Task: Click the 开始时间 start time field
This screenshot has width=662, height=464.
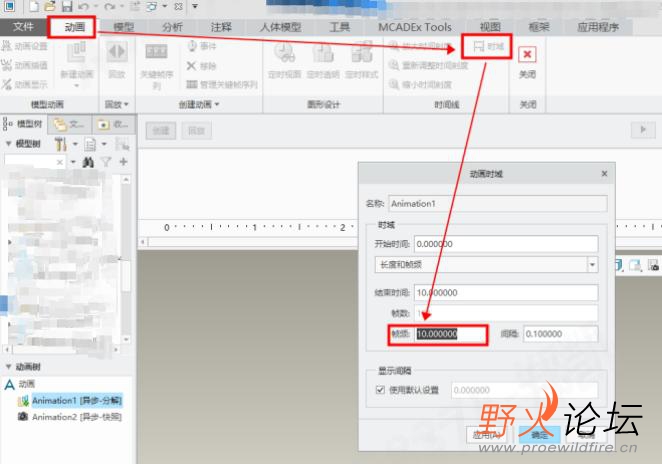Action: (x=506, y=244)
